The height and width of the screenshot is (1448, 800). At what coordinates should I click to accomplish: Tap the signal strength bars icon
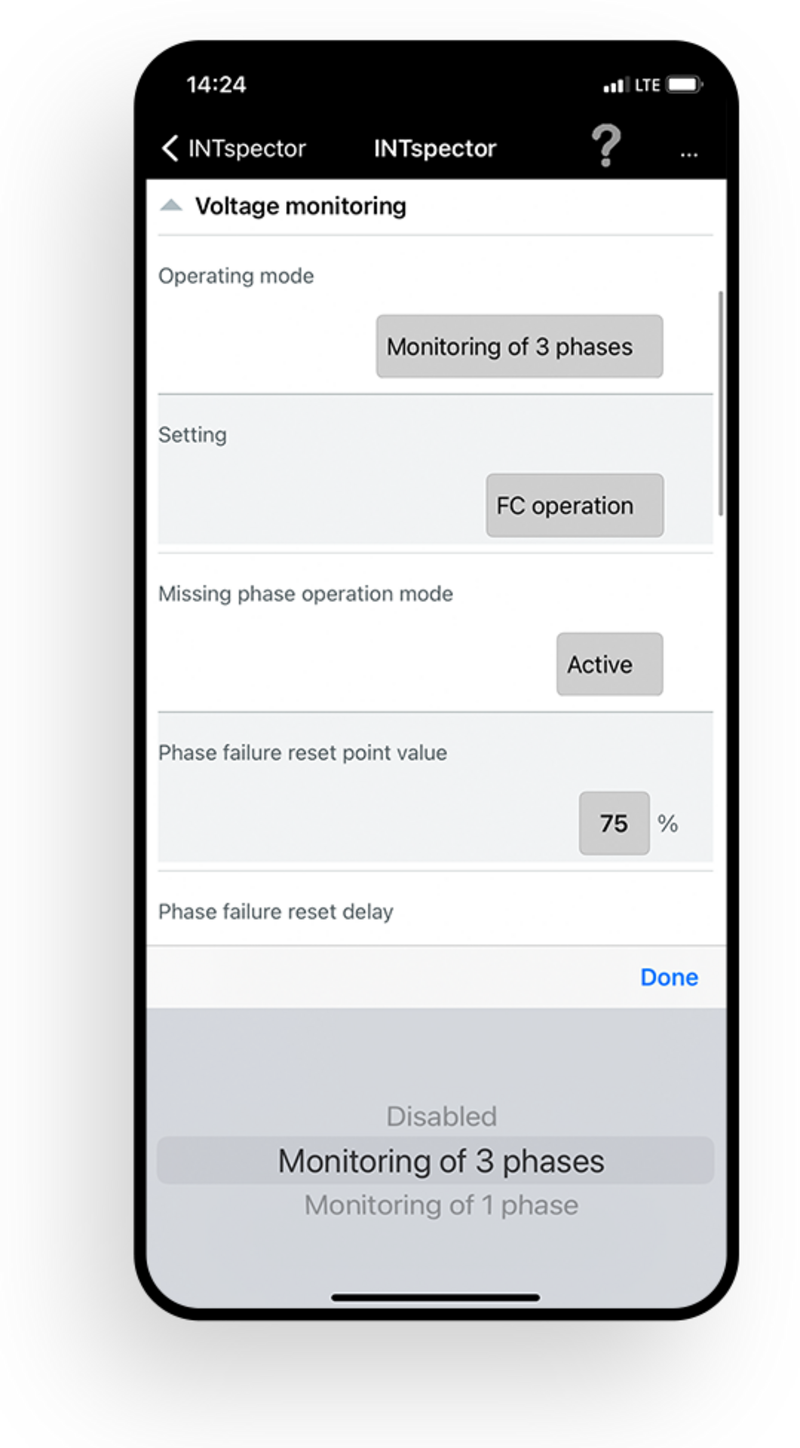[615, 86]
